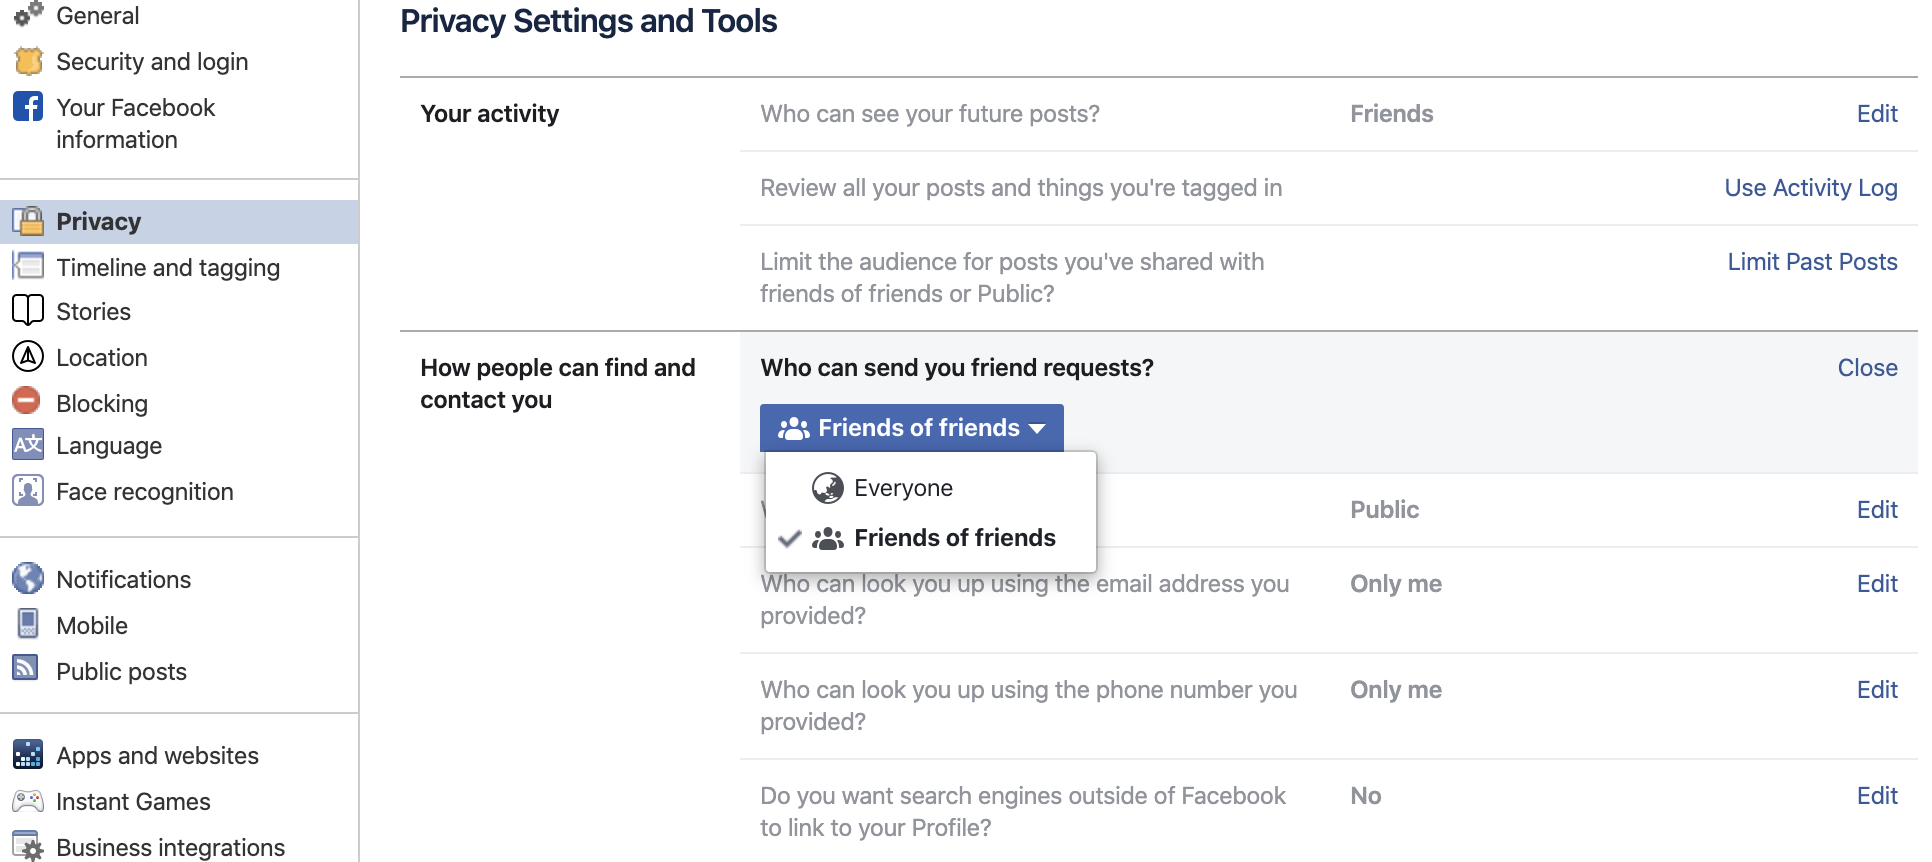The height and width of the screenshot is (862, 1932).
Task: Expand the email address lookup setting
Action: (x=1876, y=584)
